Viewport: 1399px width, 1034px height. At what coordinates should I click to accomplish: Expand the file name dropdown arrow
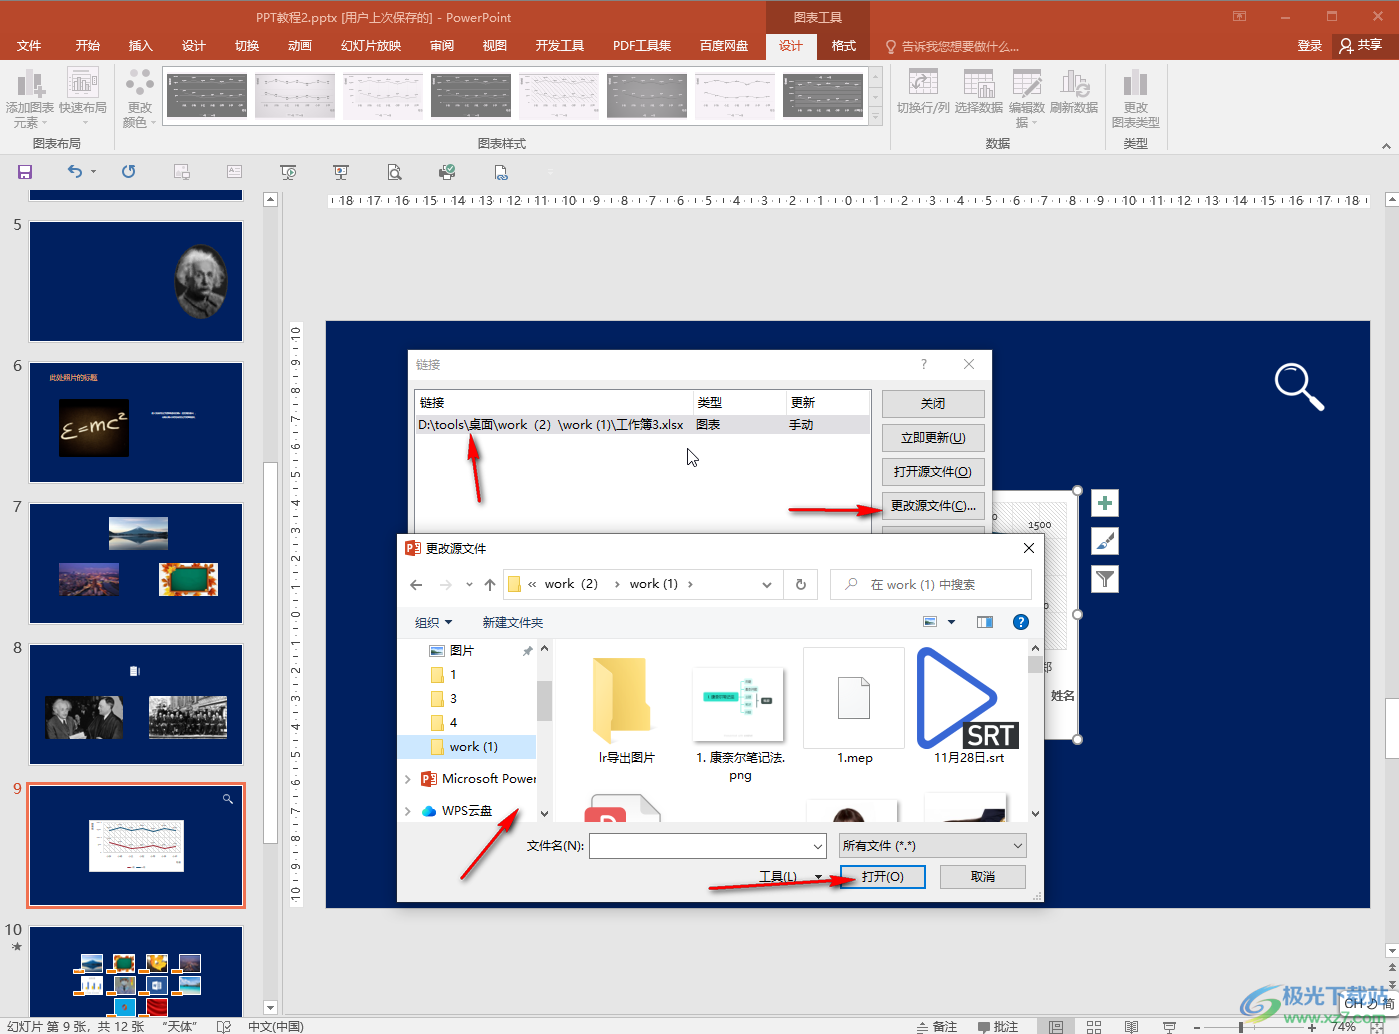click(x=818, y=846)
